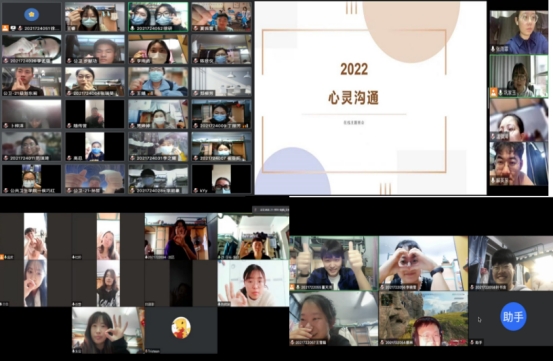Select participant with mountain landscape virtual background
Screen dimensions: 553x362
click(423, 319)
